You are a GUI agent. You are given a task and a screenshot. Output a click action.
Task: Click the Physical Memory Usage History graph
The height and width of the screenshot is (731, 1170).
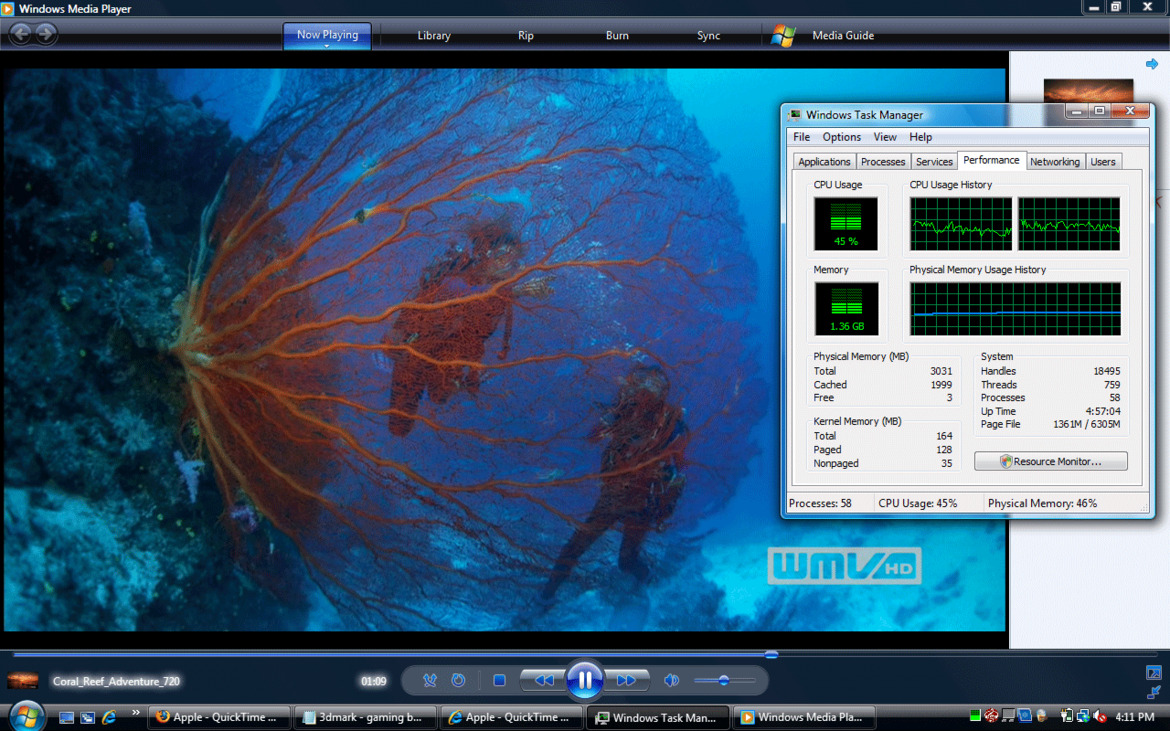(1015, 309)
